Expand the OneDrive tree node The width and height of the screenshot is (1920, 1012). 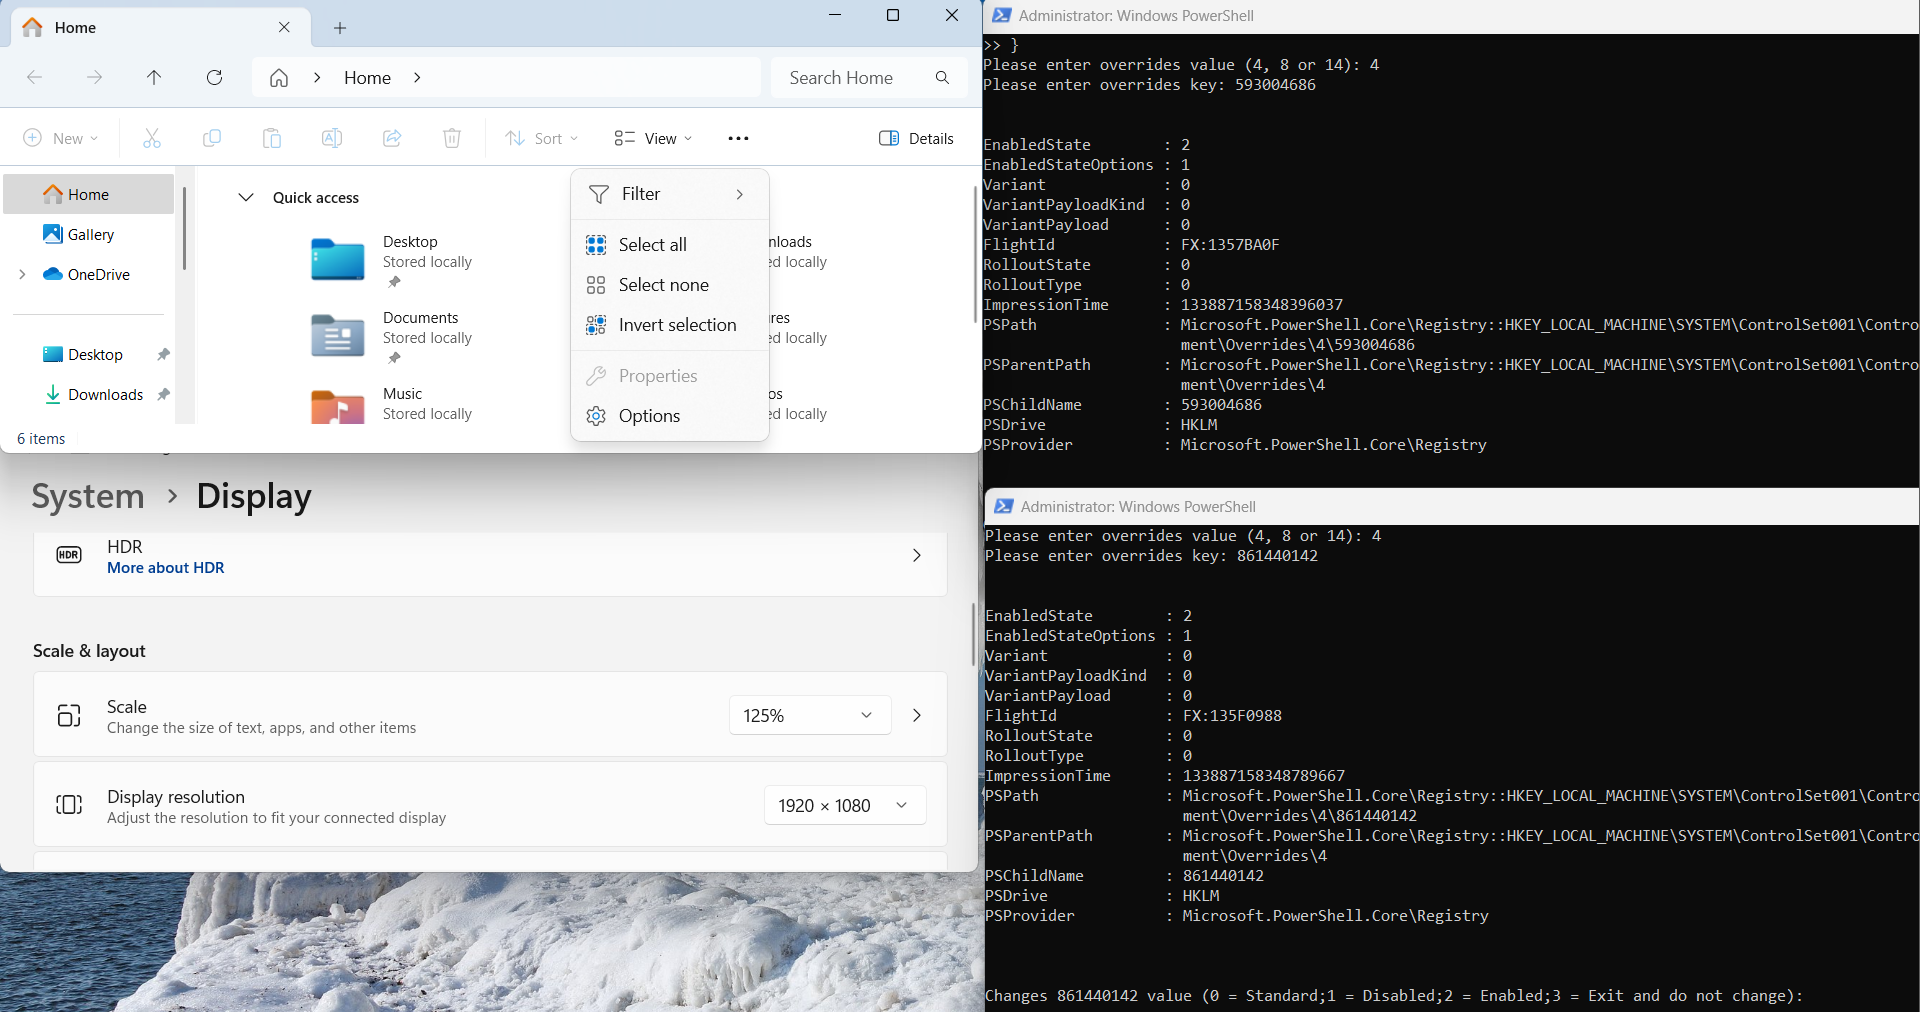point(23,275)
